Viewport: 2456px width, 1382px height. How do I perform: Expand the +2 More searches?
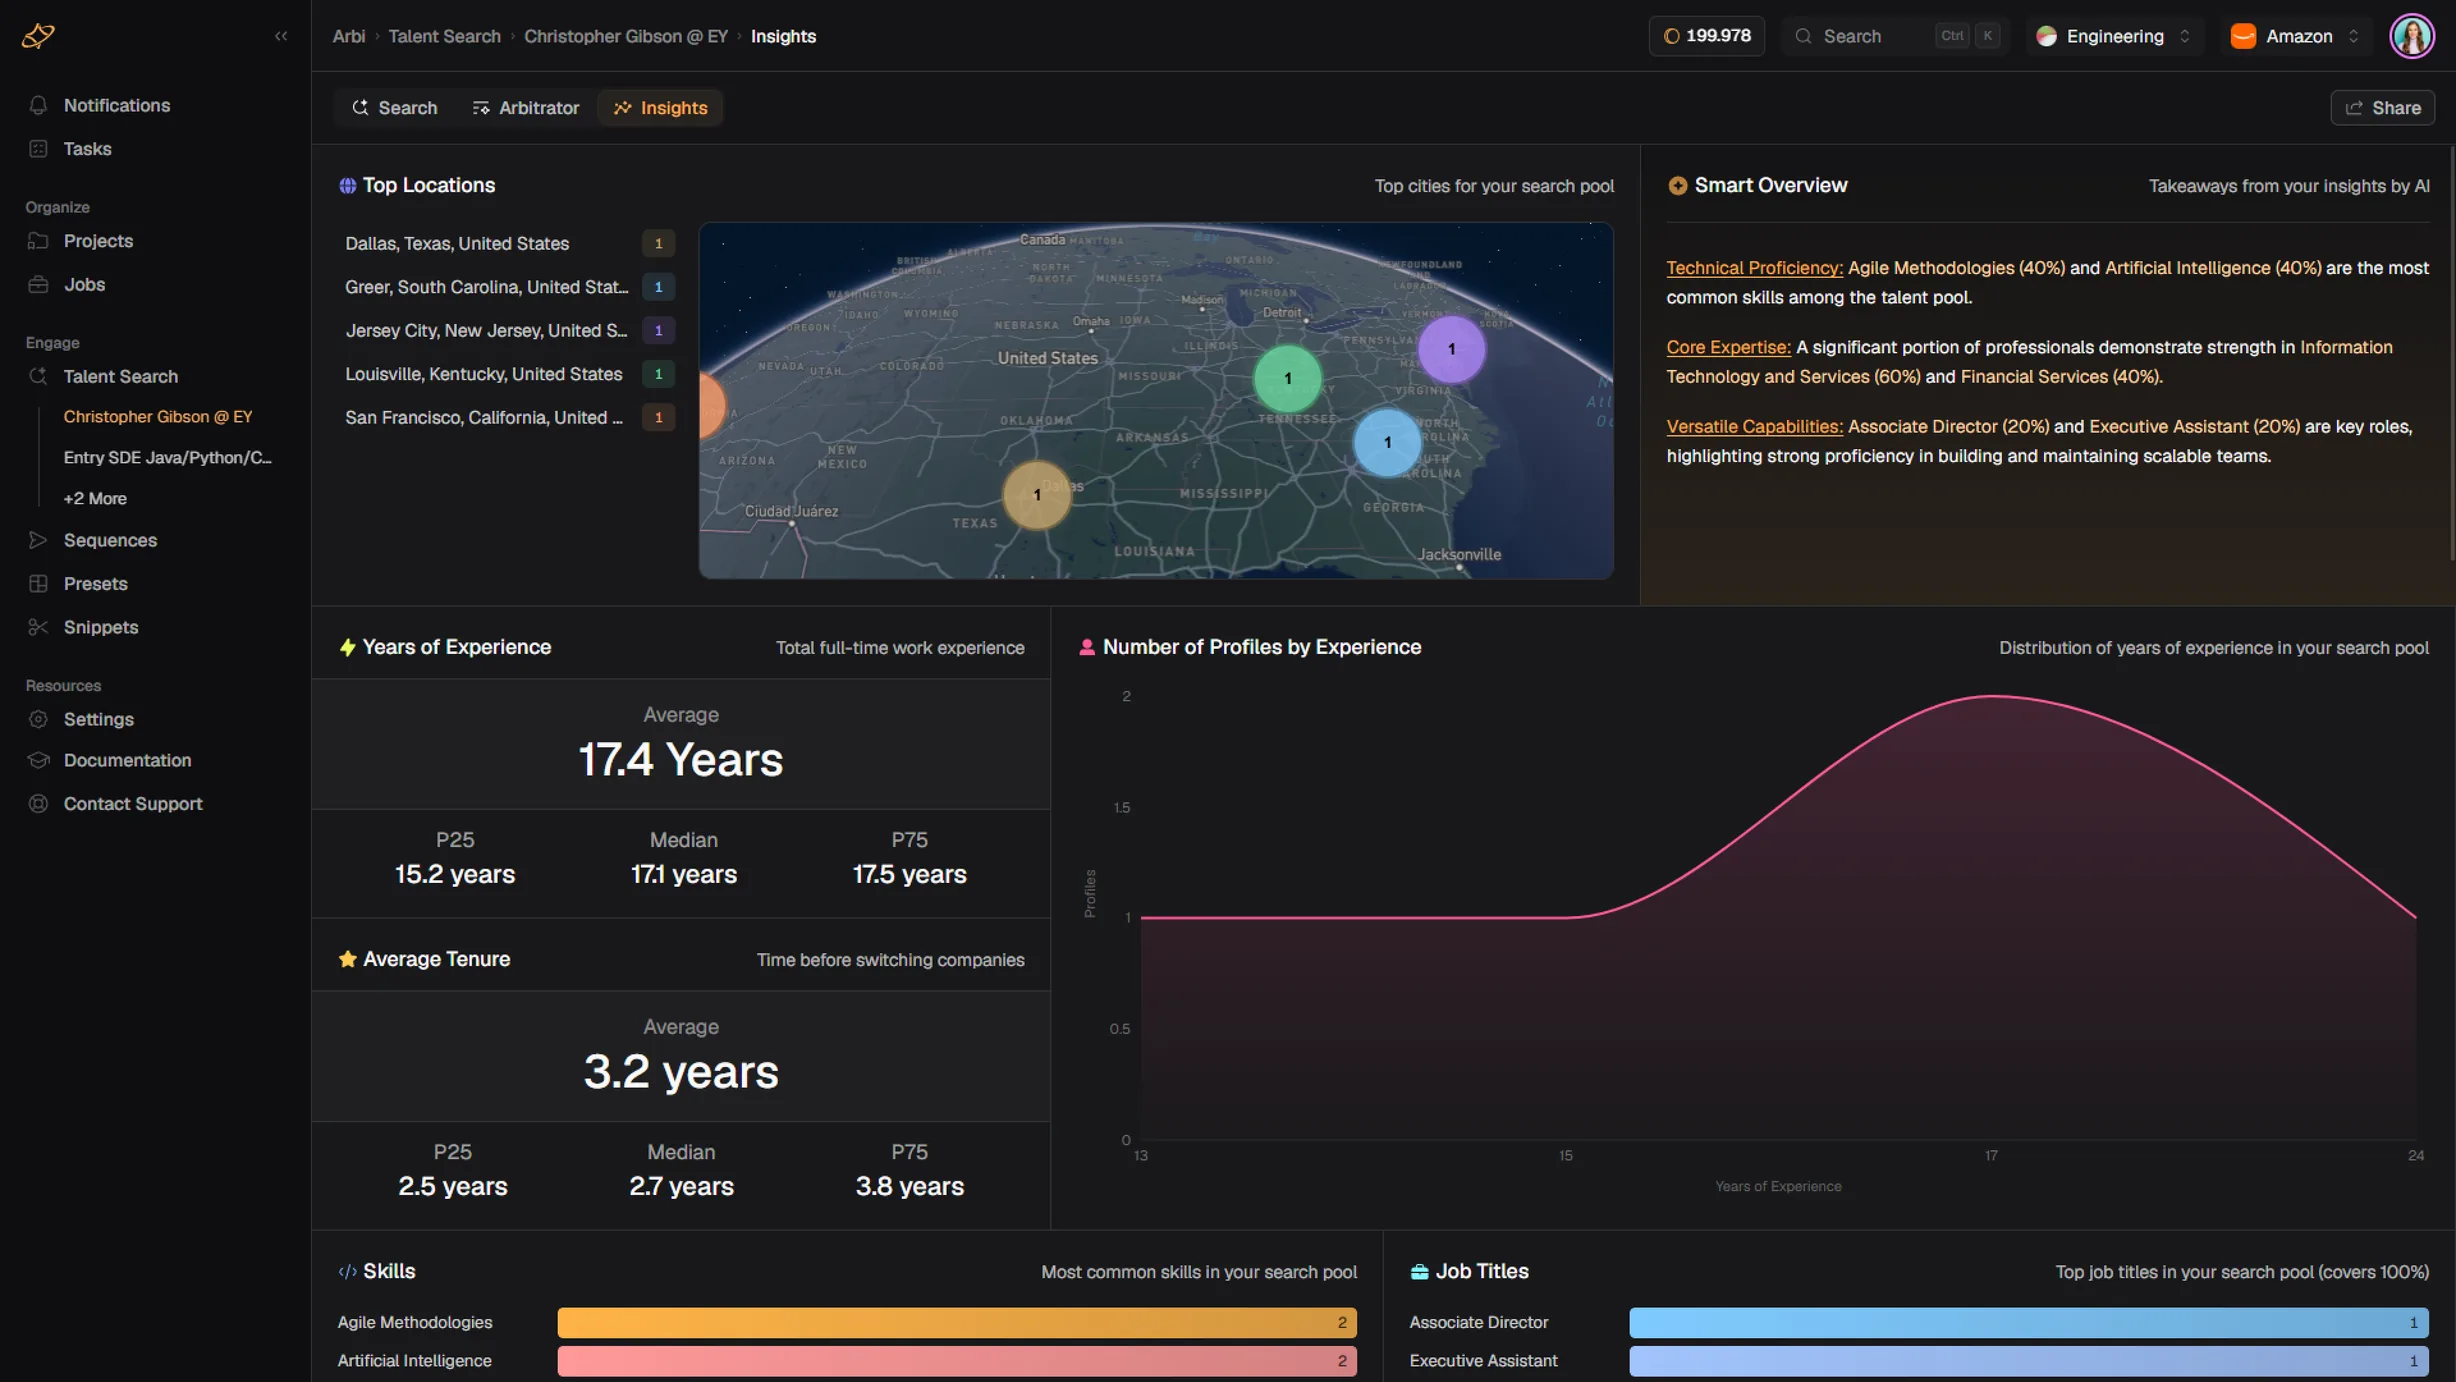(x=95, y=499)
